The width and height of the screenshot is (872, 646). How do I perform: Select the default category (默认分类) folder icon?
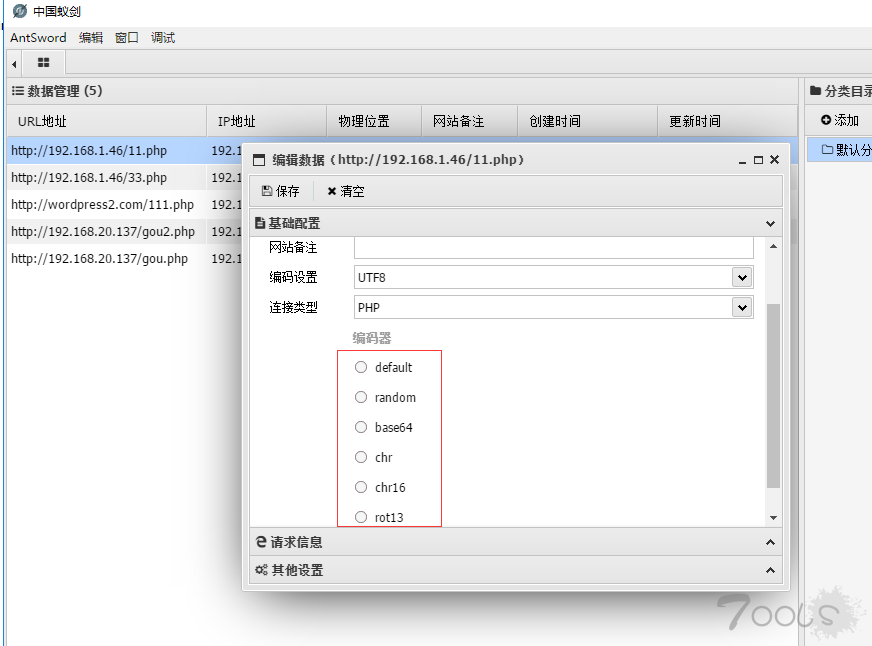point(827,150)
